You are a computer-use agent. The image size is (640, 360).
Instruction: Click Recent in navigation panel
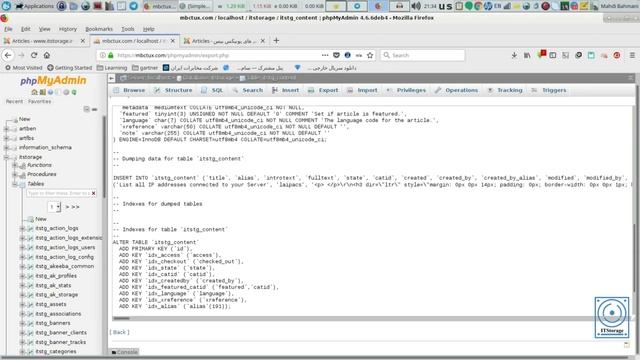click(x=14, y=102)
